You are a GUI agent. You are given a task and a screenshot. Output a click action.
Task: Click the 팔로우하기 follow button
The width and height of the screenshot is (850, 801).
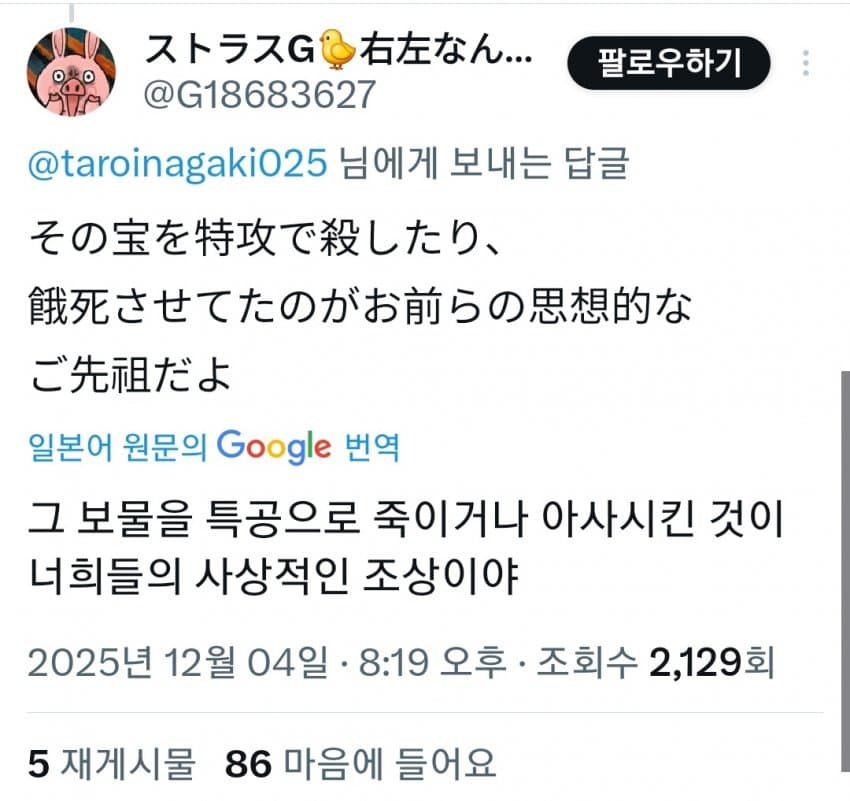(x=668, y=63)
